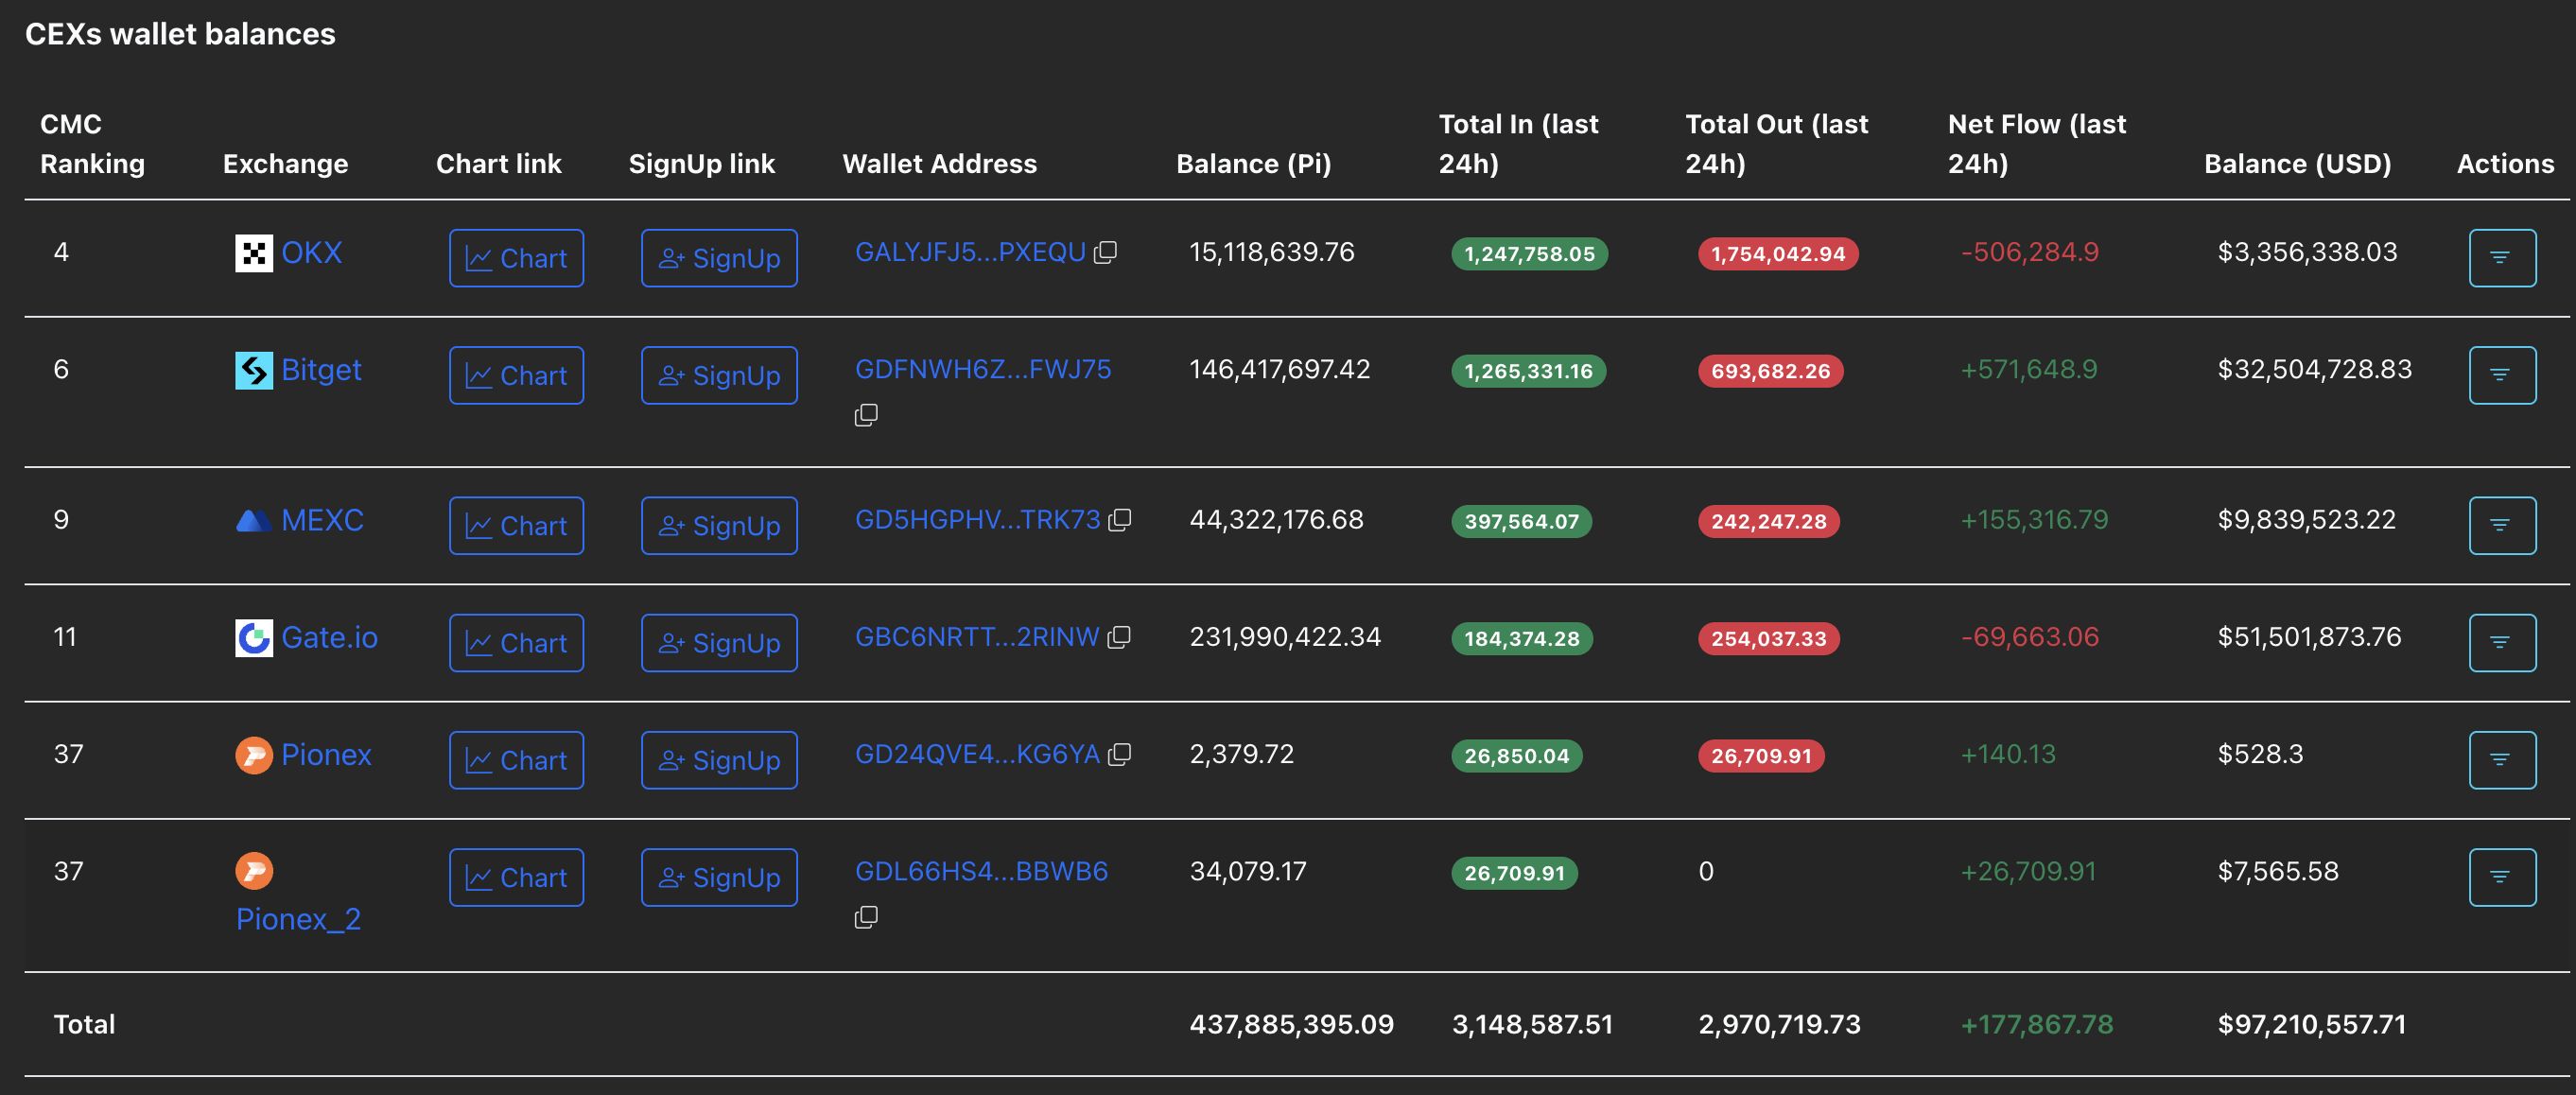
Task: Click the OKX exchange logo
Action: (253, 252)
